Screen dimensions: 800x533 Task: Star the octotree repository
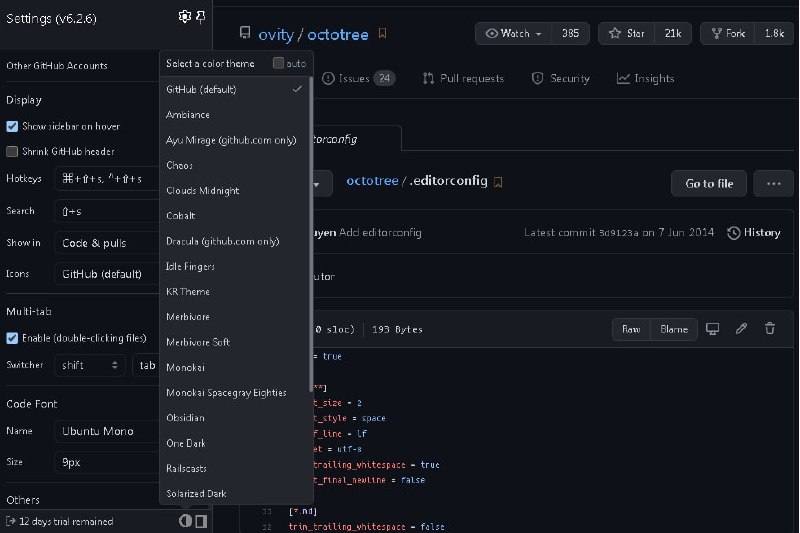[x=627, y=34]
